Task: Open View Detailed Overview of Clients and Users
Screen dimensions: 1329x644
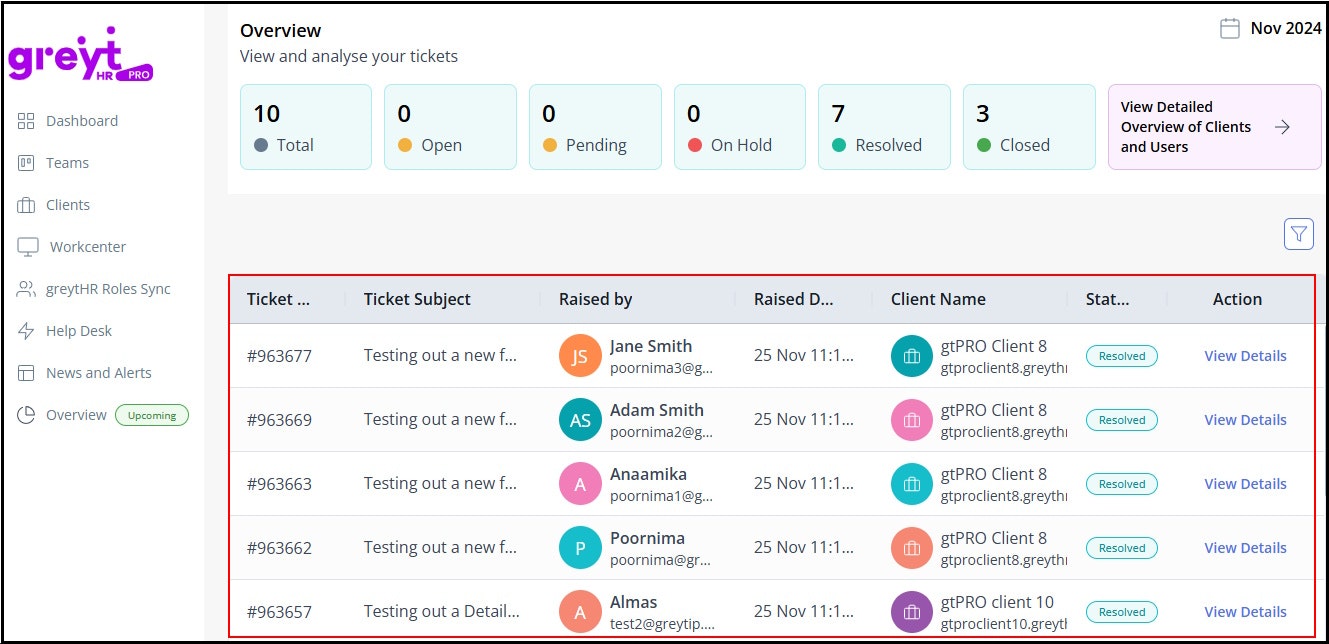Action: click(1214, 127)
